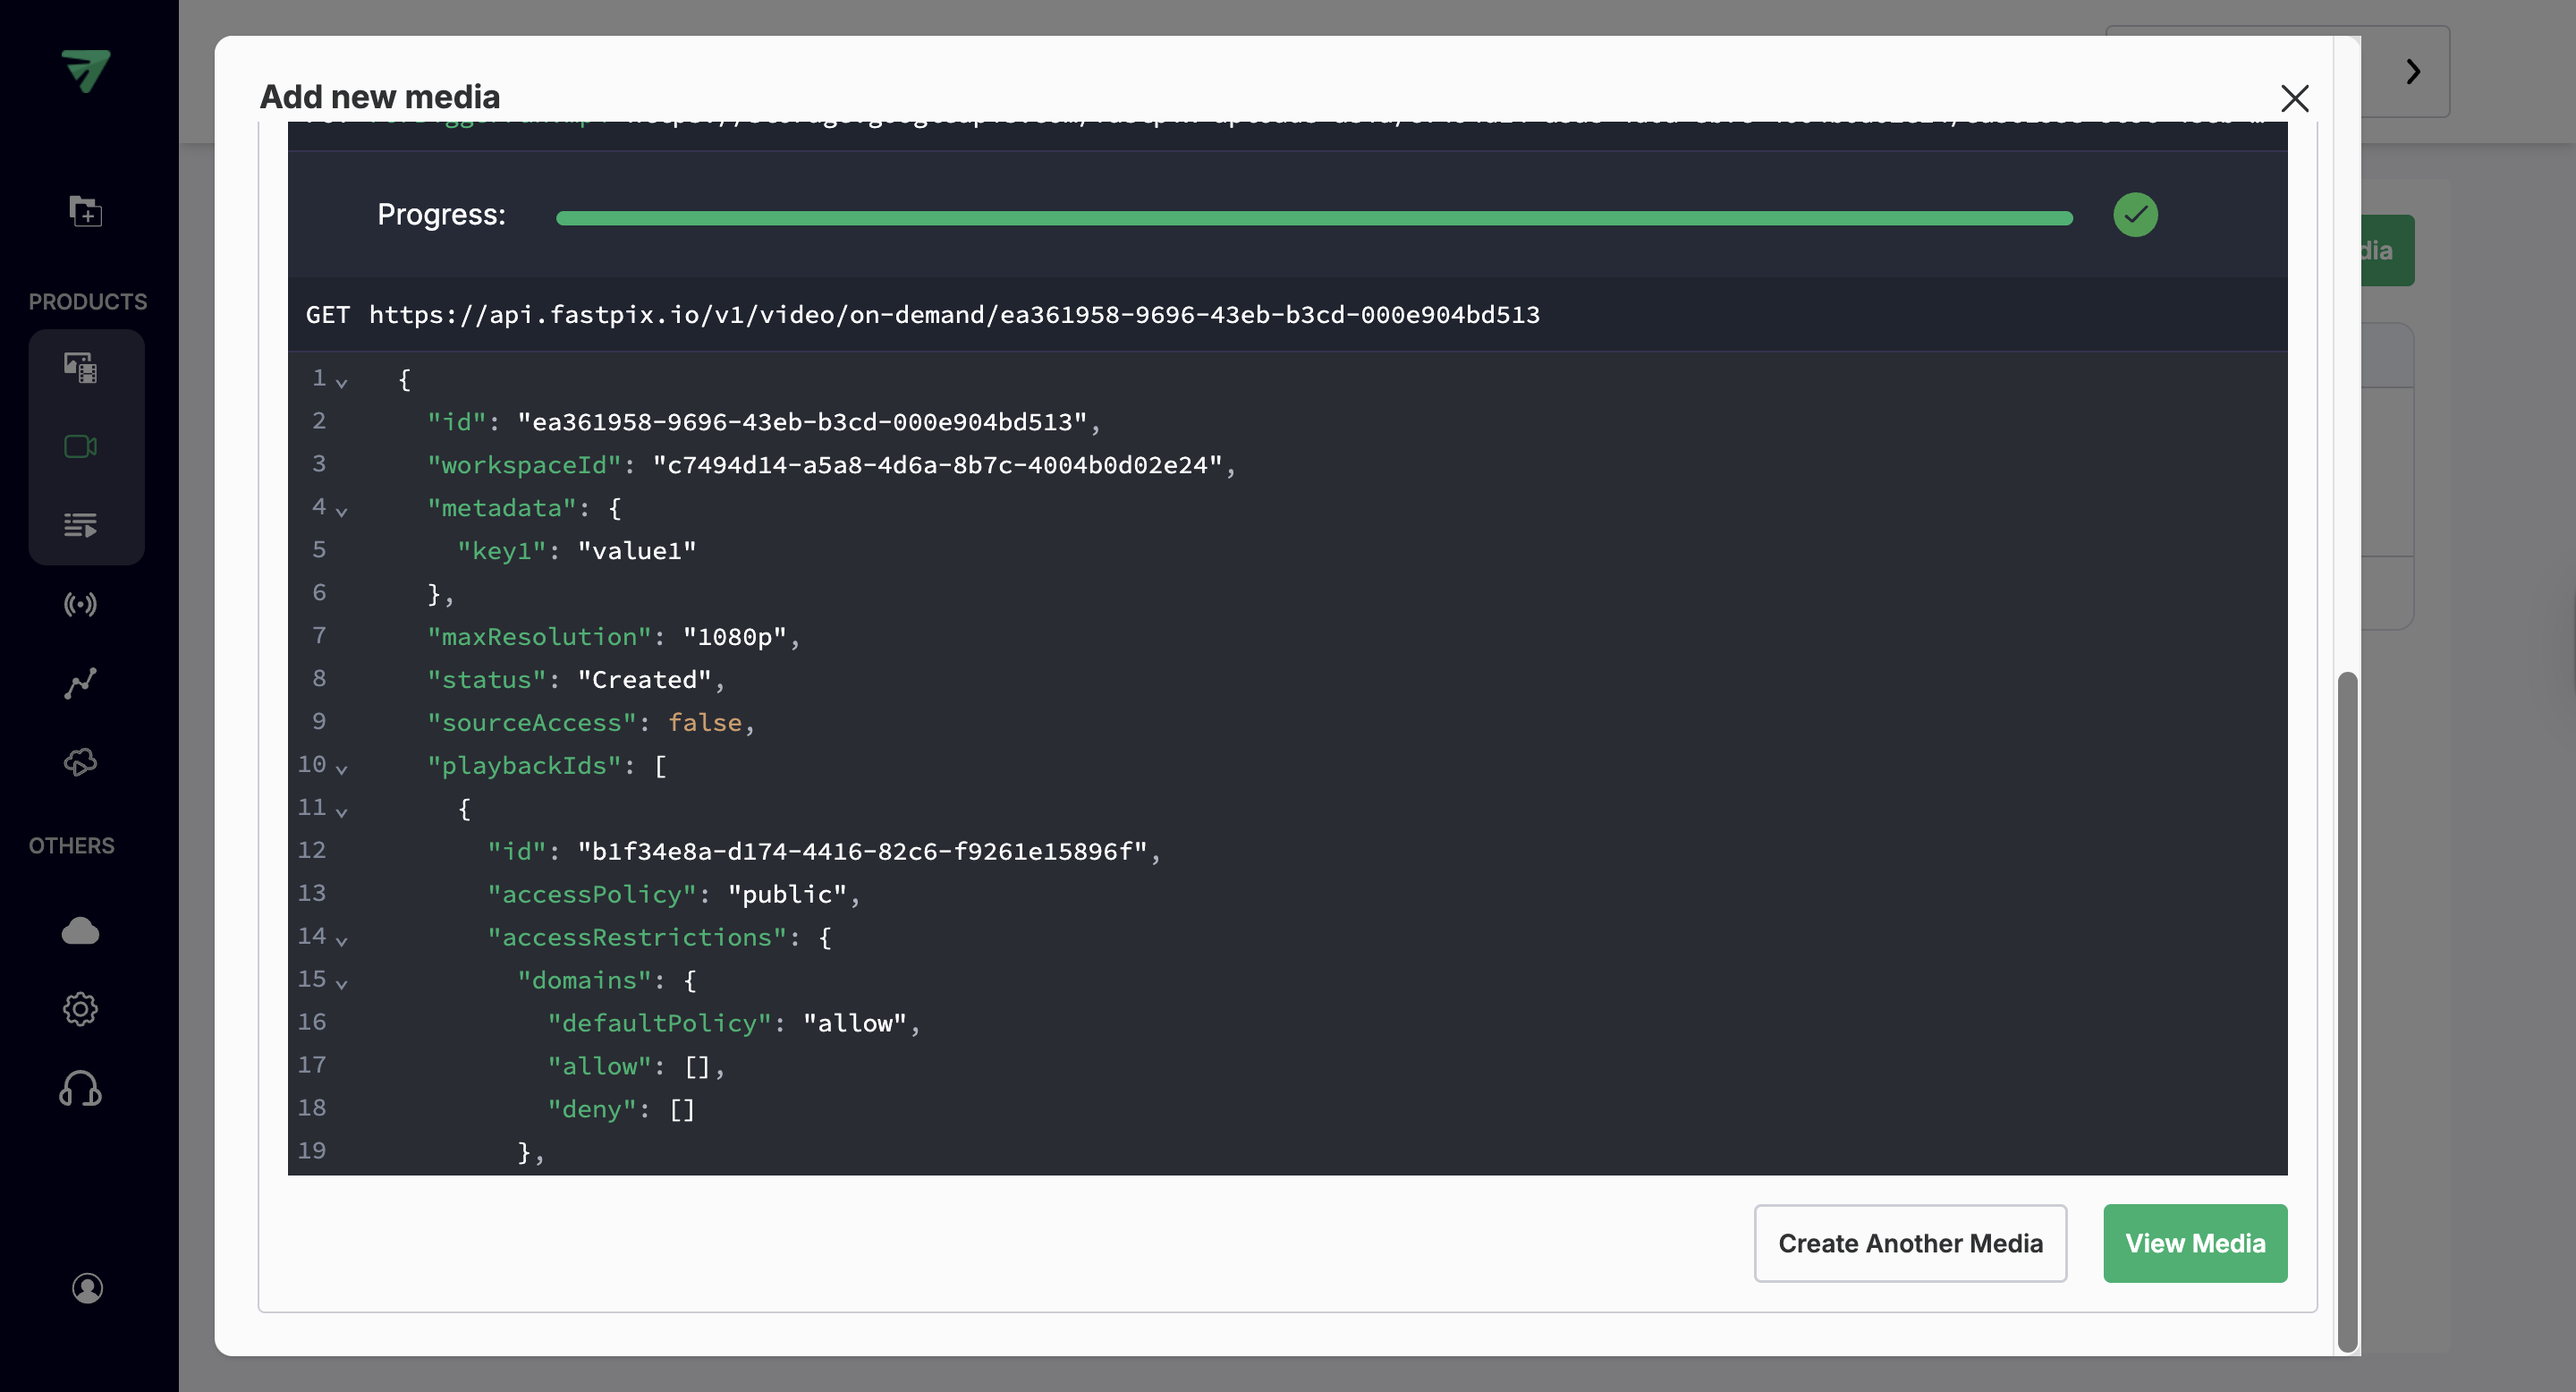Select the video camera sidebar icon
This screenshot has height=1392, width=2576.
click(81, 446)
